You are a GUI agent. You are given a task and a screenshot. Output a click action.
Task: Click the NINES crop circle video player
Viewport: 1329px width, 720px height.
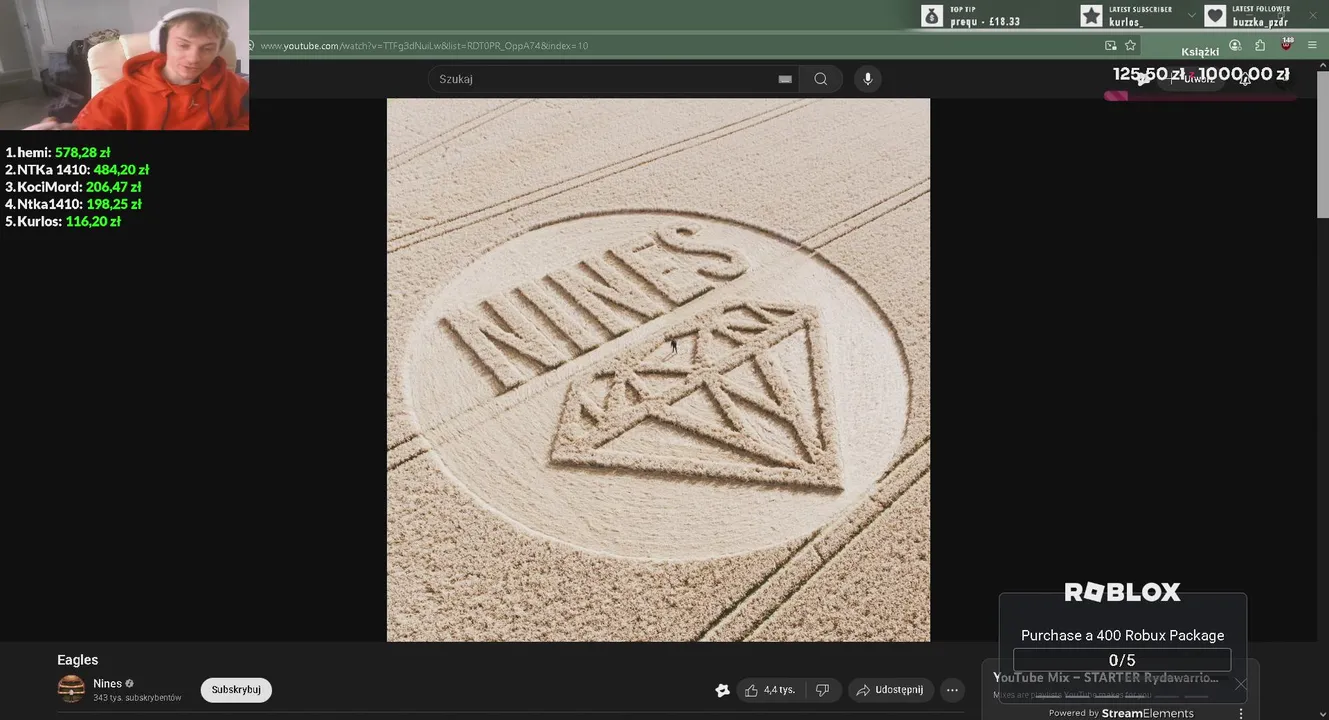[x=658, y=370]
